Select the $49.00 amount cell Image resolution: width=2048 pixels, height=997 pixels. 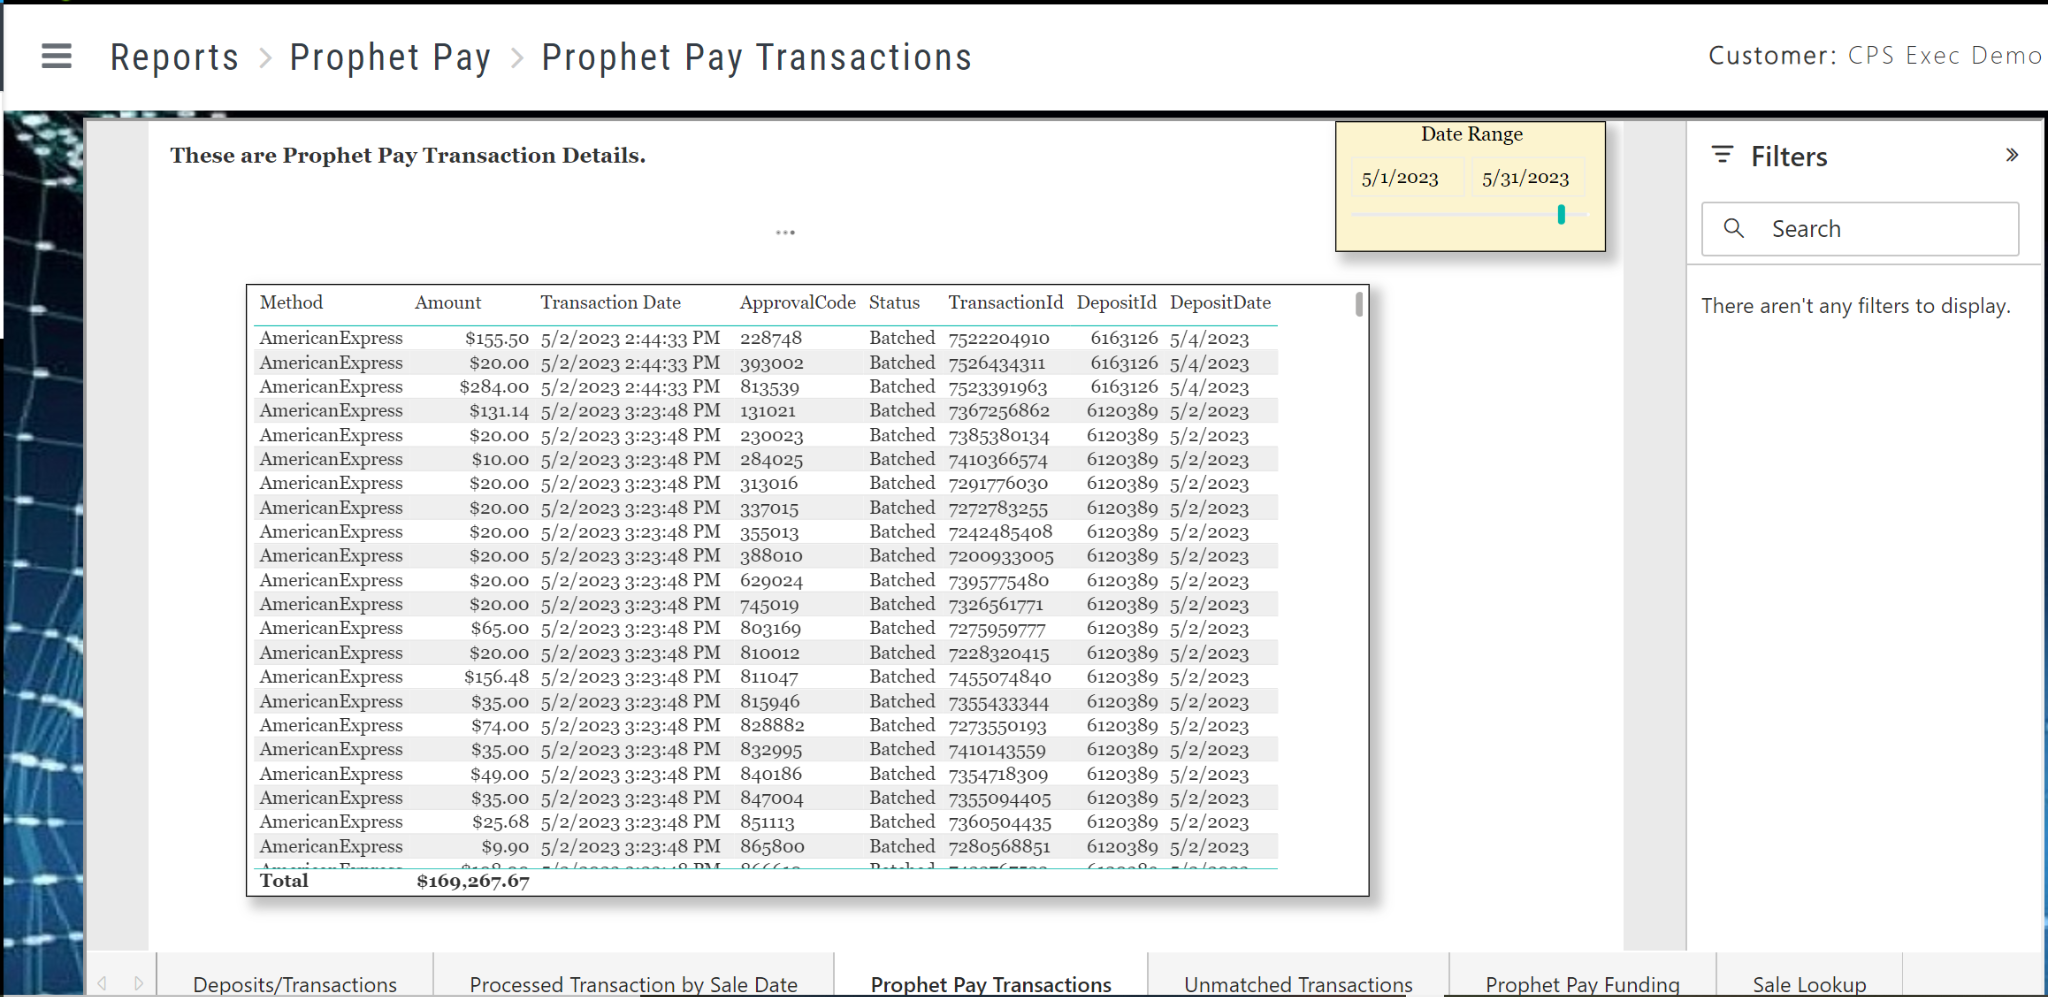pyautogui.click(x=500, y=774)
